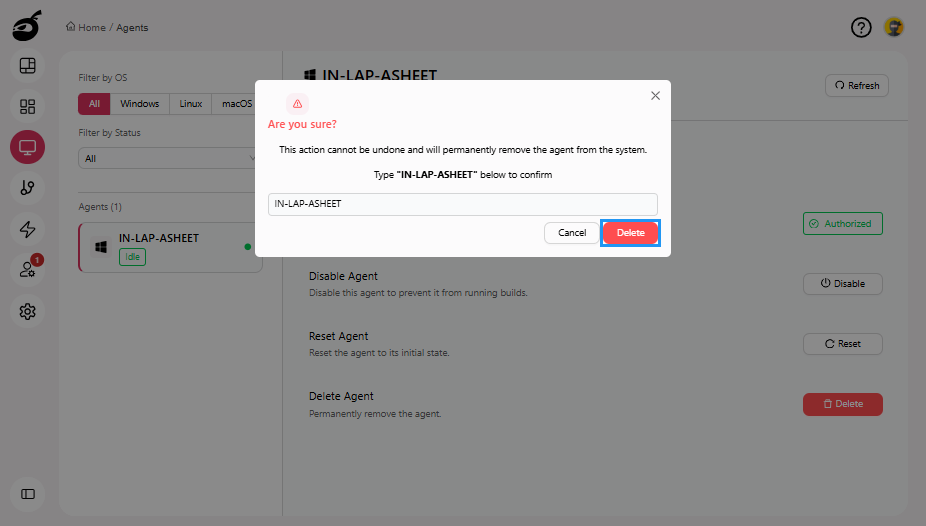Click the 'Filter by Status' label
926x526 pixels.
[x=109, y=133]
